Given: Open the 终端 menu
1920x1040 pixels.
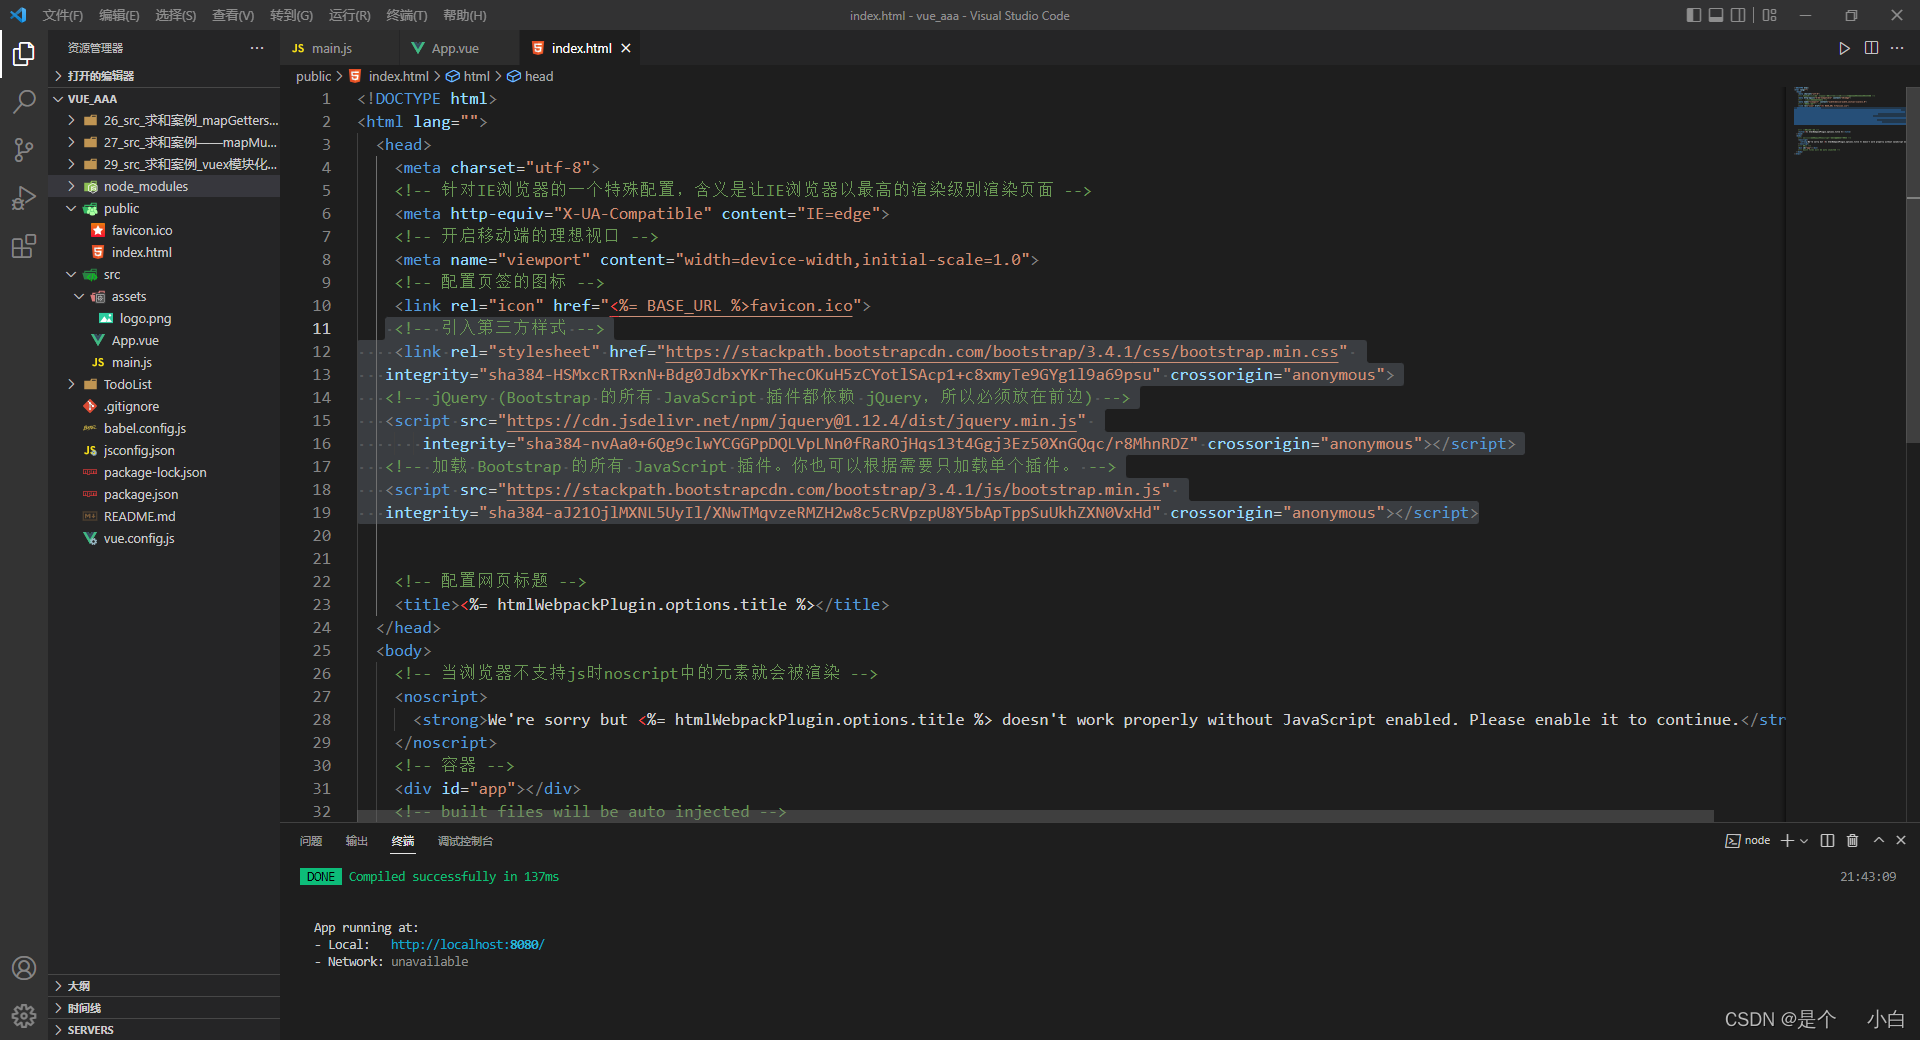Looking at the screenshot, I should click(x=405, y=15).
